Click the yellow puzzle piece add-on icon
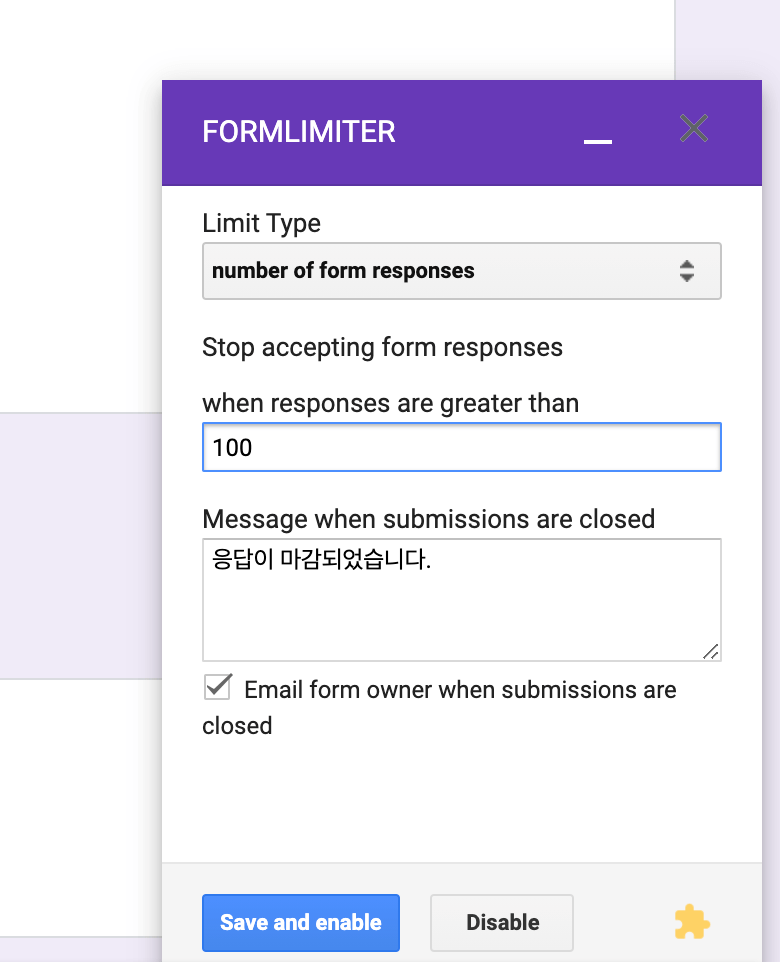Viewport: 780px width, 962px height. (692, 922)
